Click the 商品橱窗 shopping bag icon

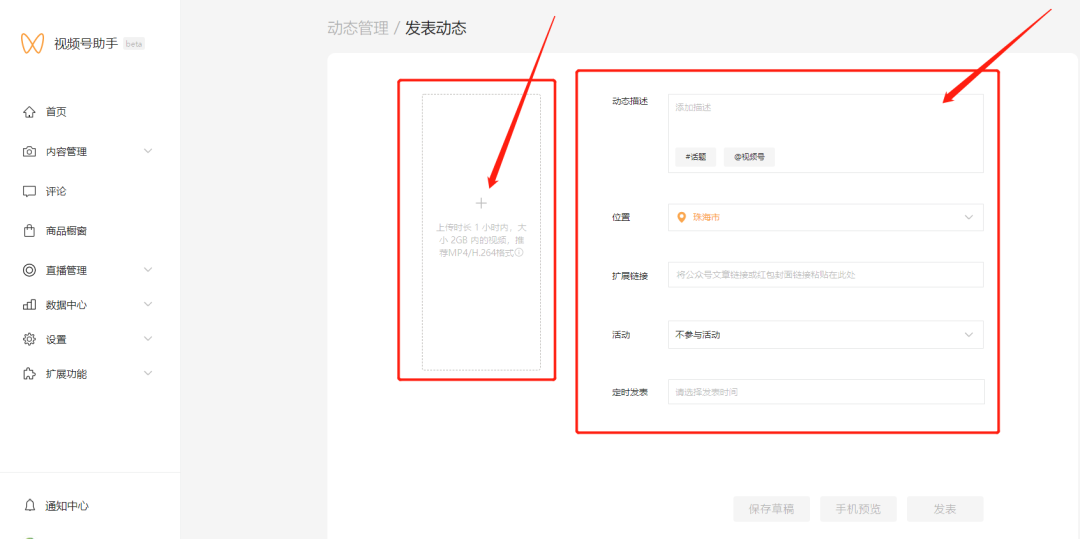(x=29, y=231)
